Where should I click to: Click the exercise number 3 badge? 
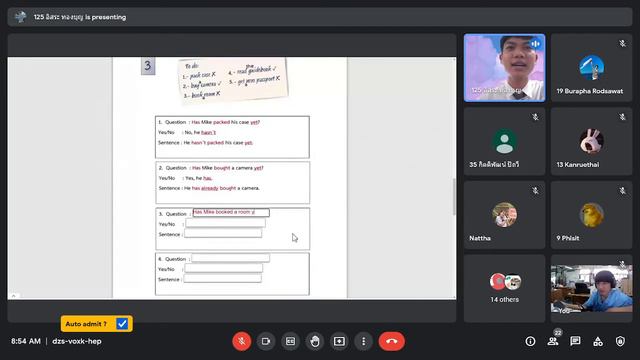[148, 65]
